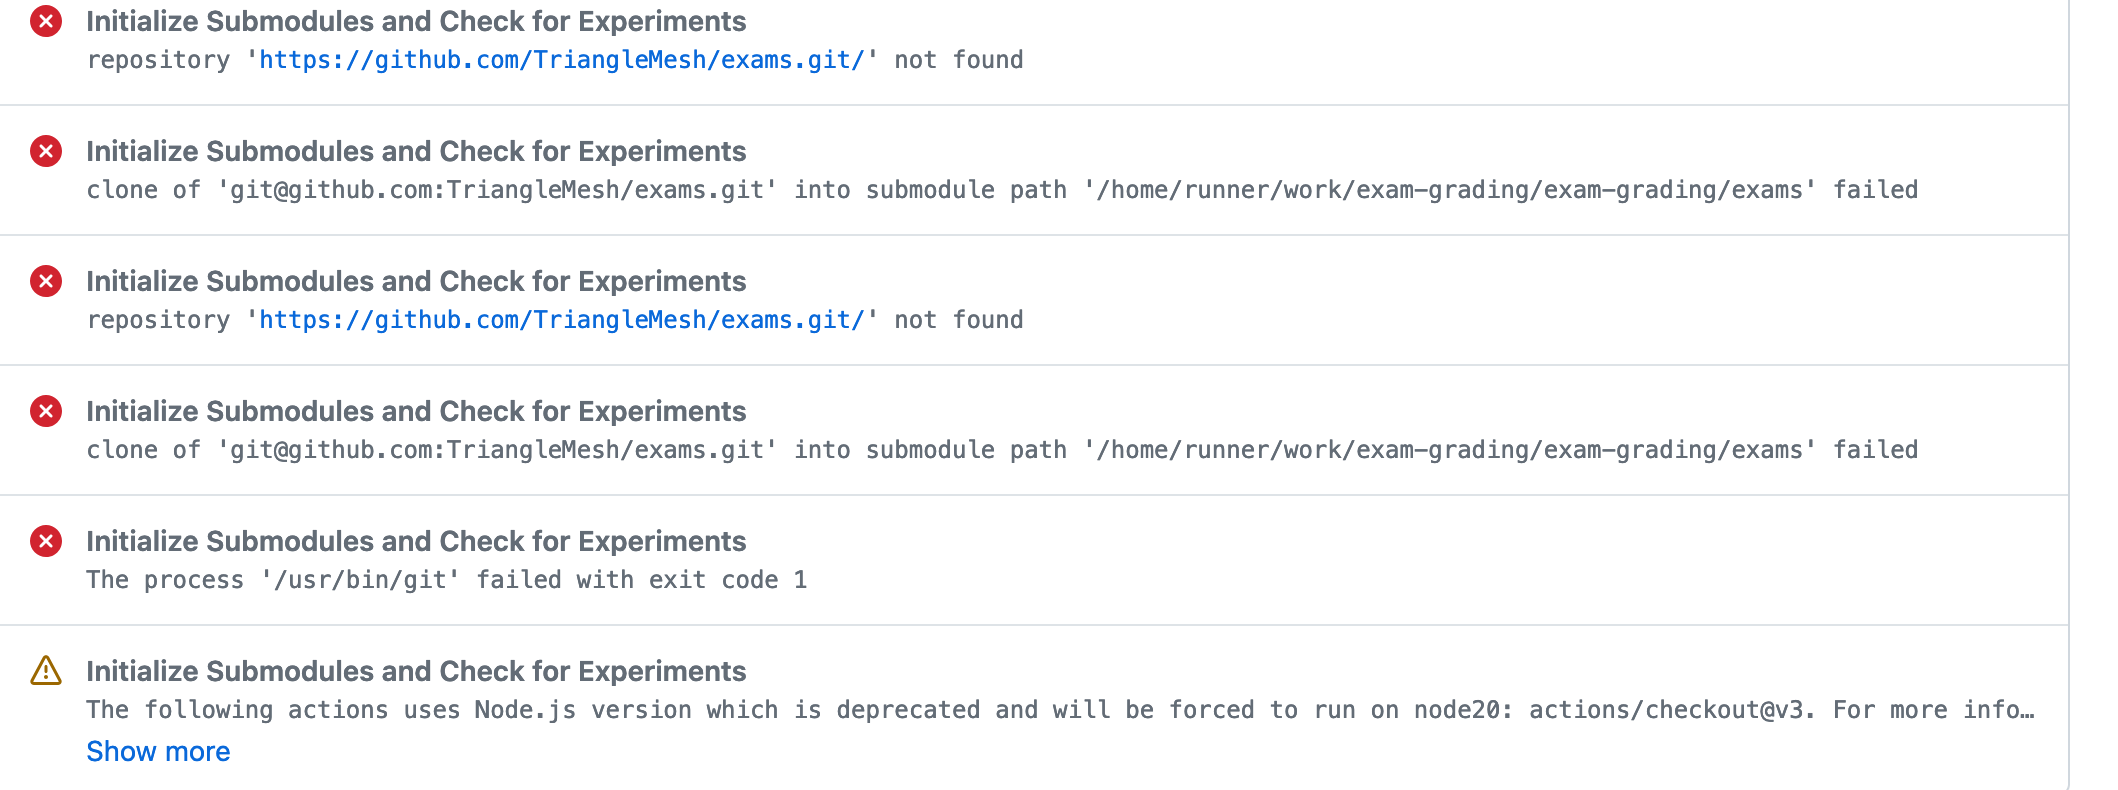2118x790 pixels.
Task: Open the warning annotation's Initialize Submodules title
Action: pos(416,671)
